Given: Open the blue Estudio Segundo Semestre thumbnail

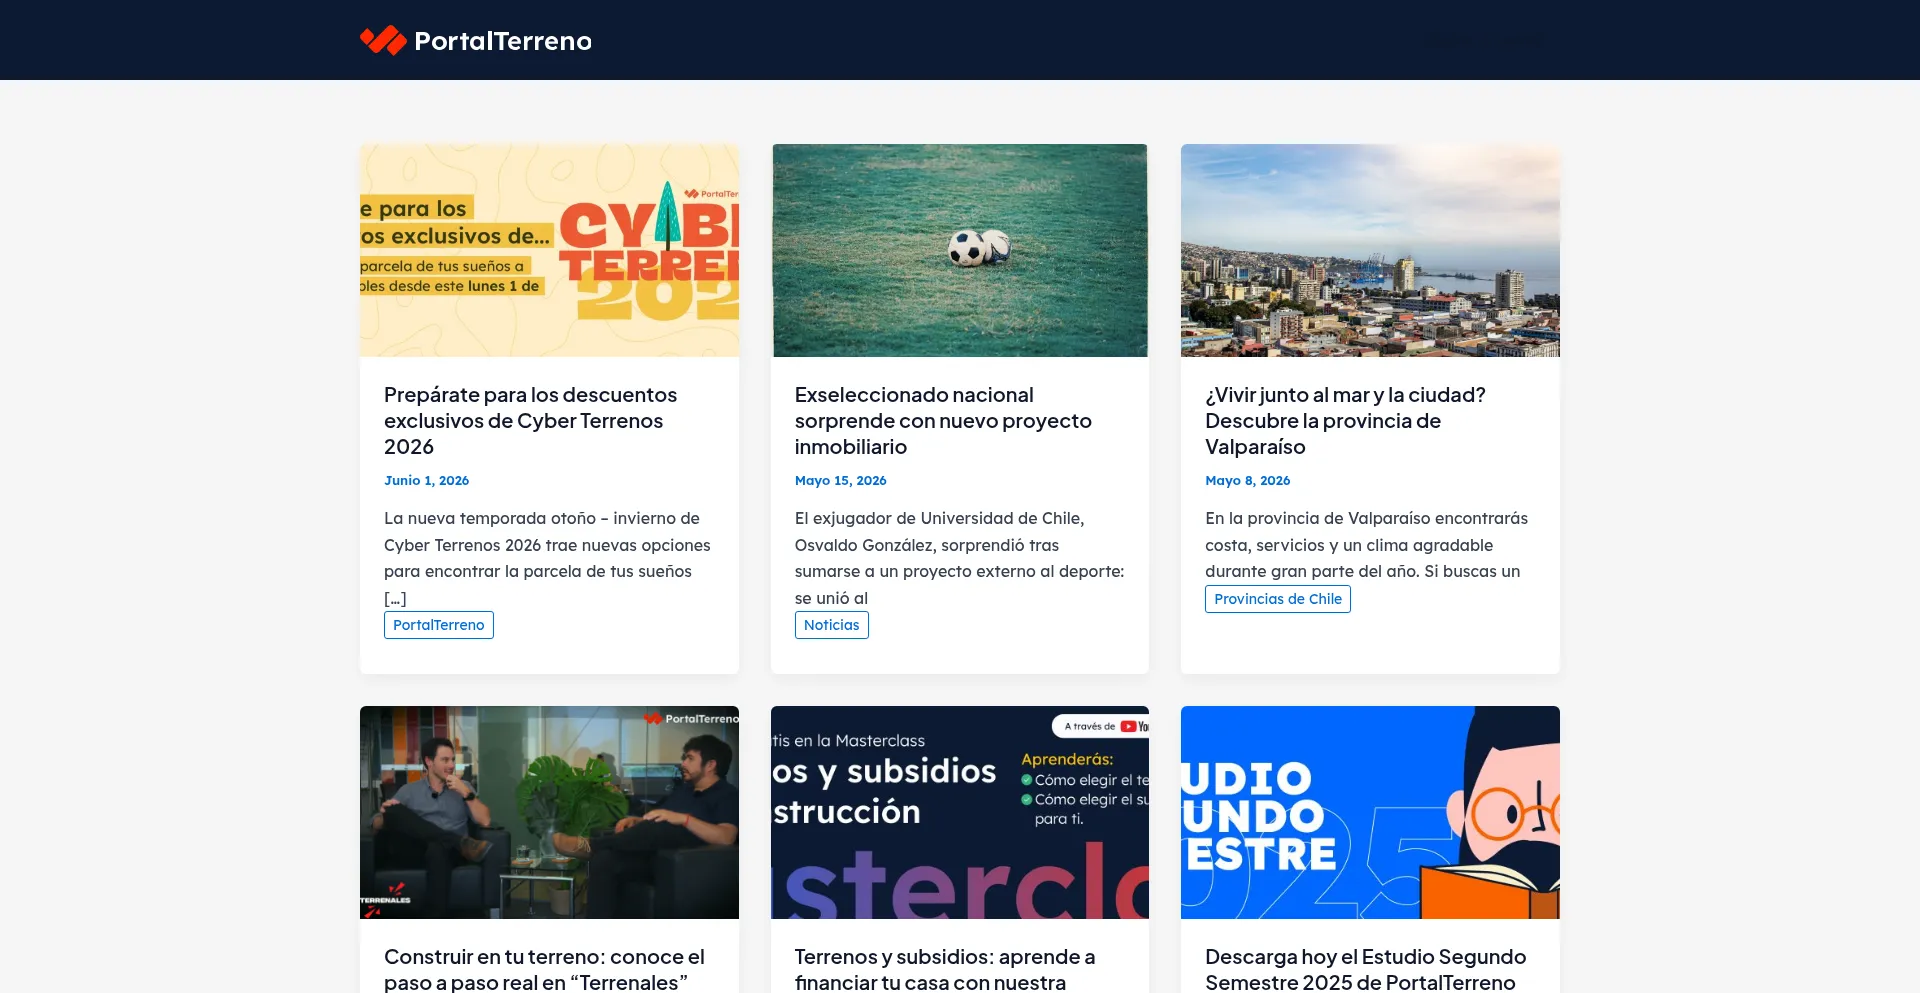Looking at the screenshot, I should click(x=1370, y=812).
